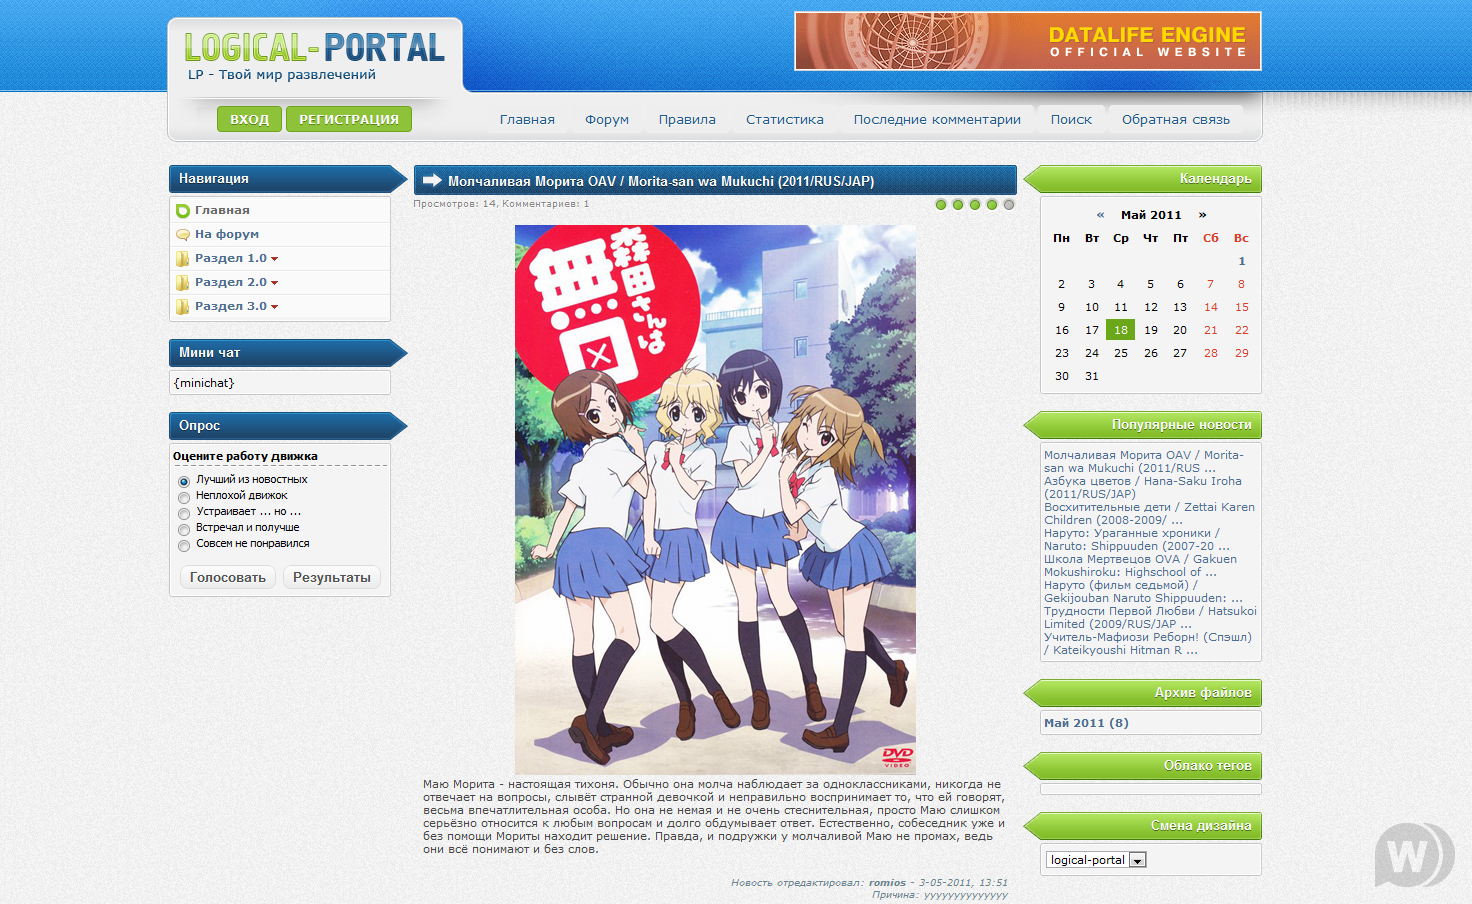
Task: Select calendar day 4
Action: [x=1121, y=284]
